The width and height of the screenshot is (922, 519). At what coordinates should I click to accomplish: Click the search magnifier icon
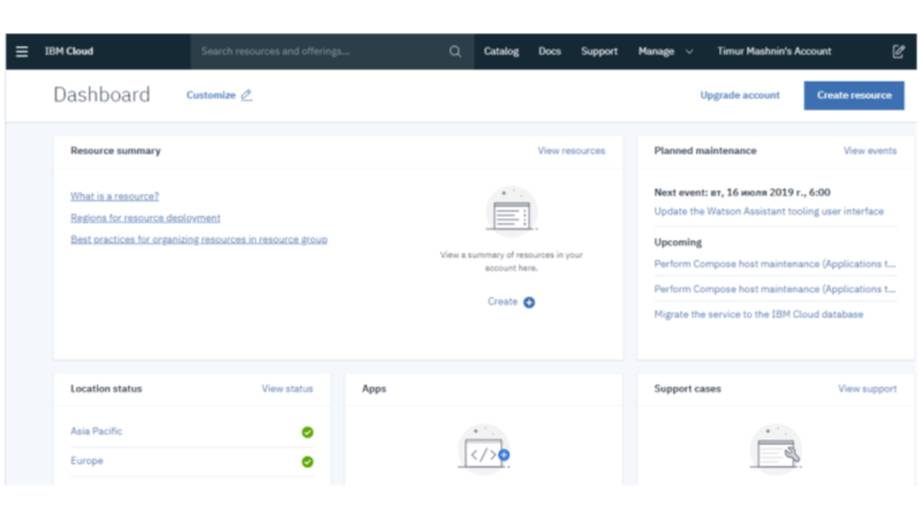[455, 52]
